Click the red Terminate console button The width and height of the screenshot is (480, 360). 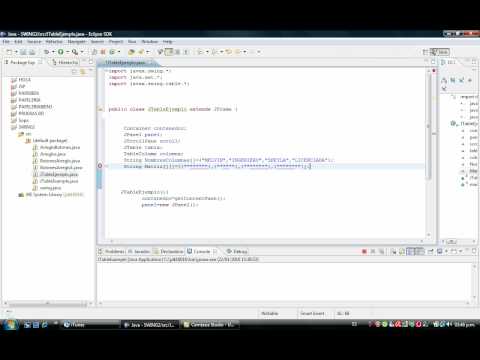click(x=364, y=252)
